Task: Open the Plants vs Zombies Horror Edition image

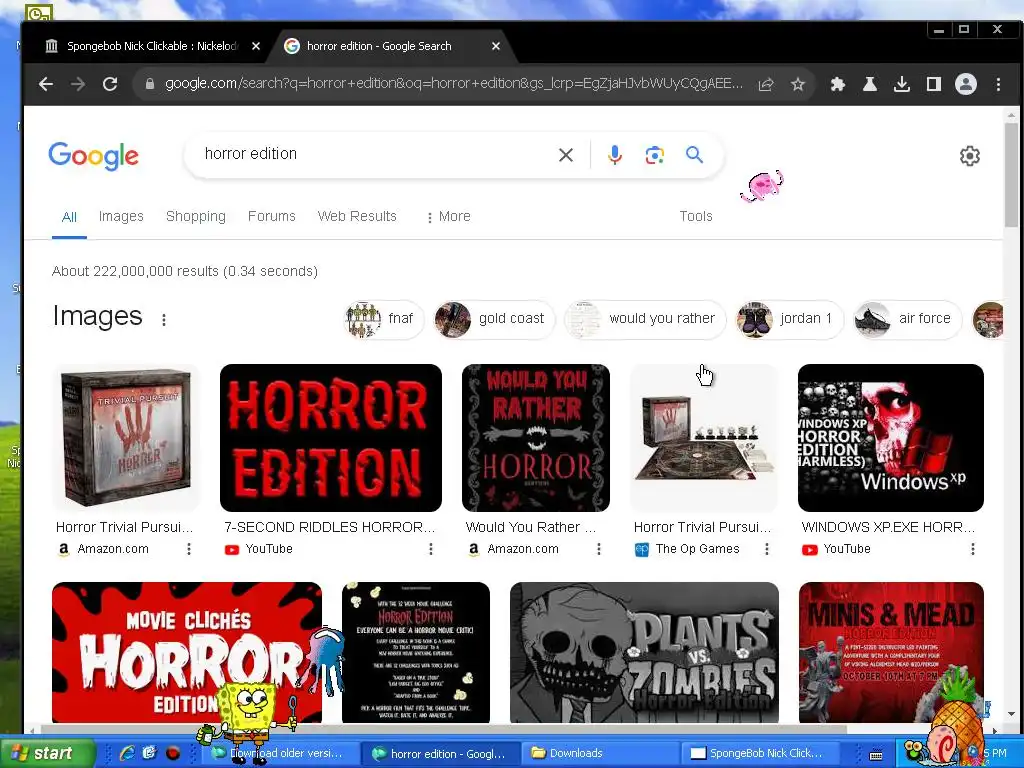Action: click(644, 652)
